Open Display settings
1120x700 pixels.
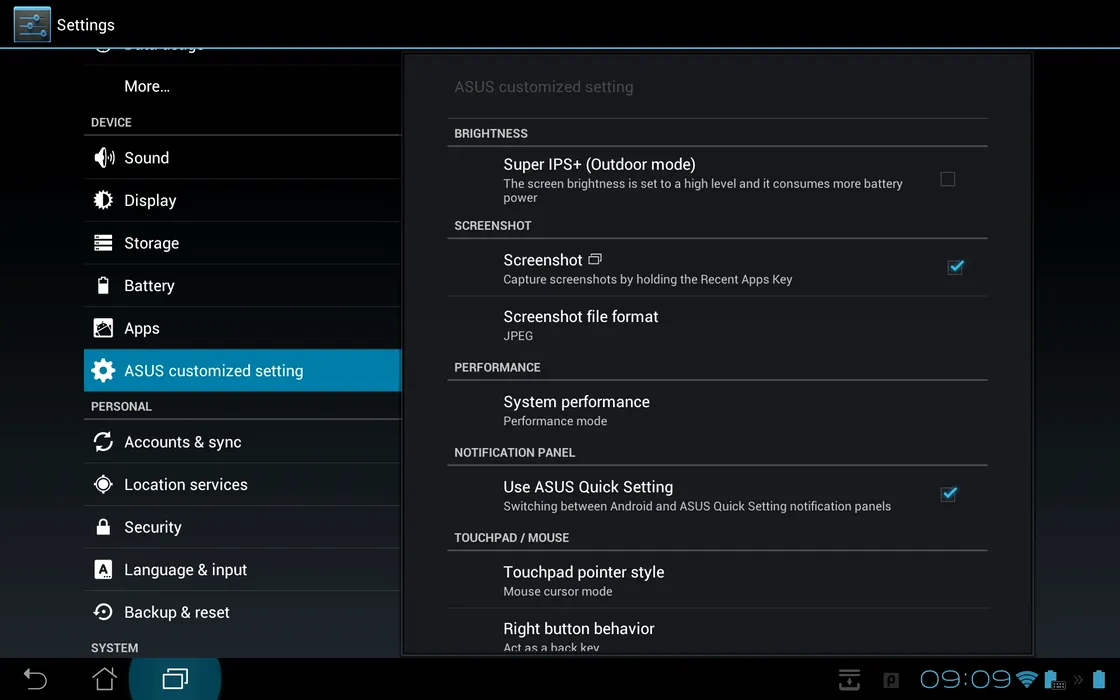pos(242,200)
